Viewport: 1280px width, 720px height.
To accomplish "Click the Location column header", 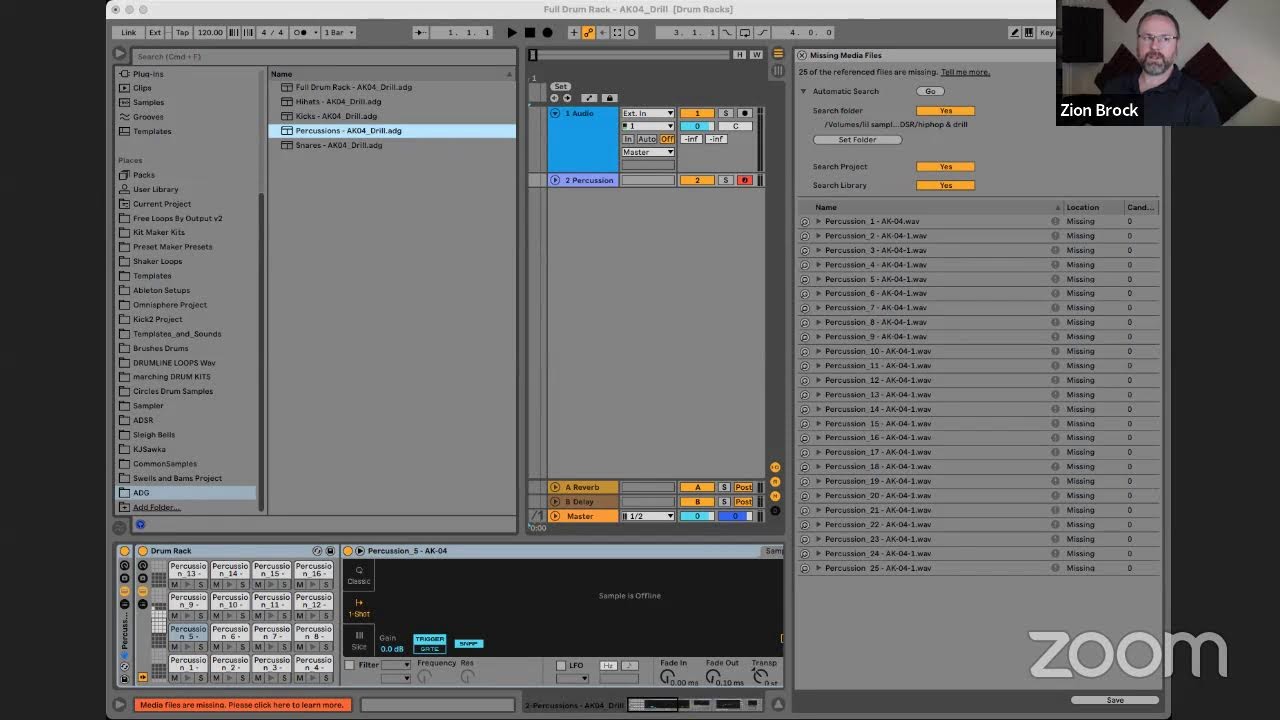I will click(x=1094, y=207).
